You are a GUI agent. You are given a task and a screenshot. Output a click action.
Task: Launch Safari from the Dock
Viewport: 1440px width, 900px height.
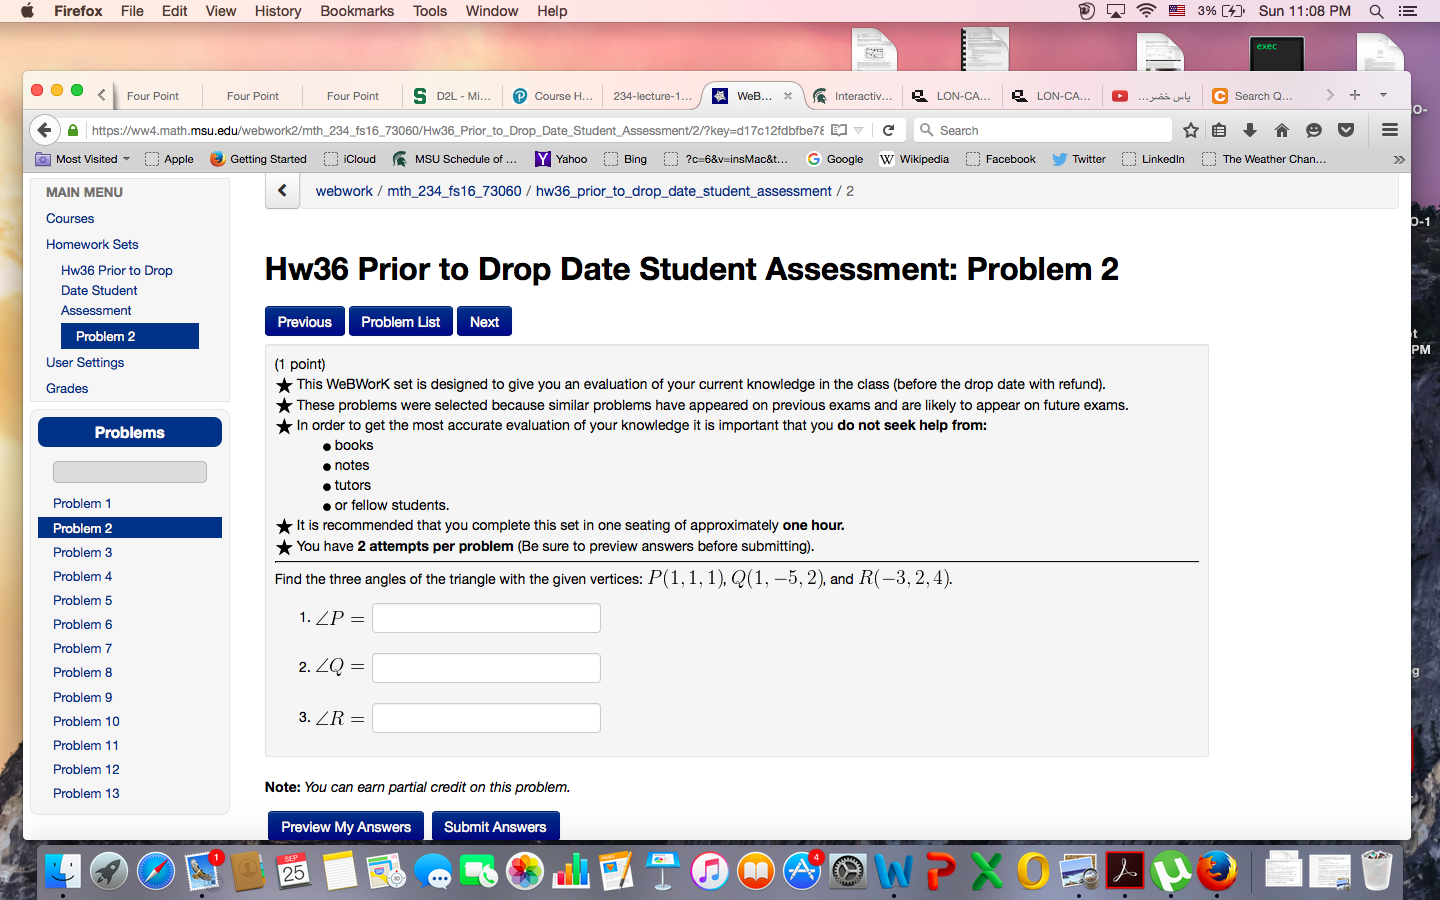[156, 871]
